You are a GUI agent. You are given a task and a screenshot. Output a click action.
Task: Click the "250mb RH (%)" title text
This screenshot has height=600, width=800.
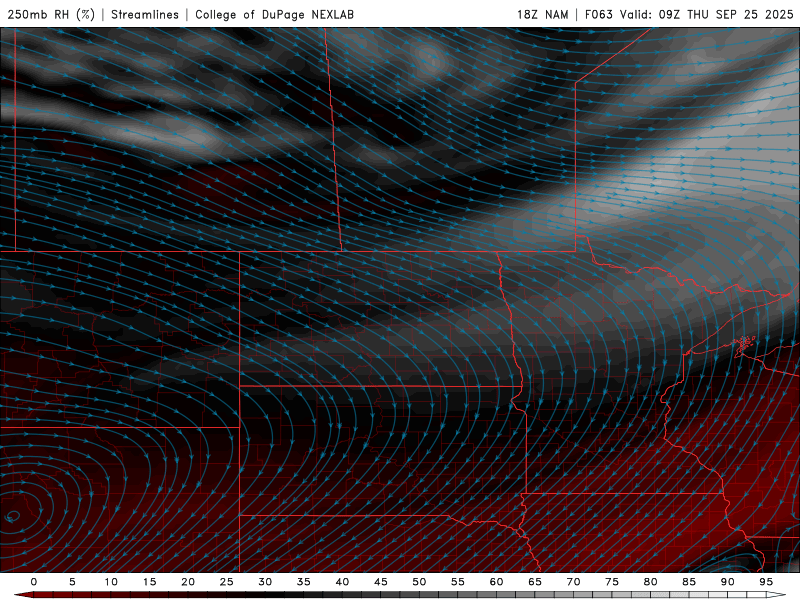51,14
